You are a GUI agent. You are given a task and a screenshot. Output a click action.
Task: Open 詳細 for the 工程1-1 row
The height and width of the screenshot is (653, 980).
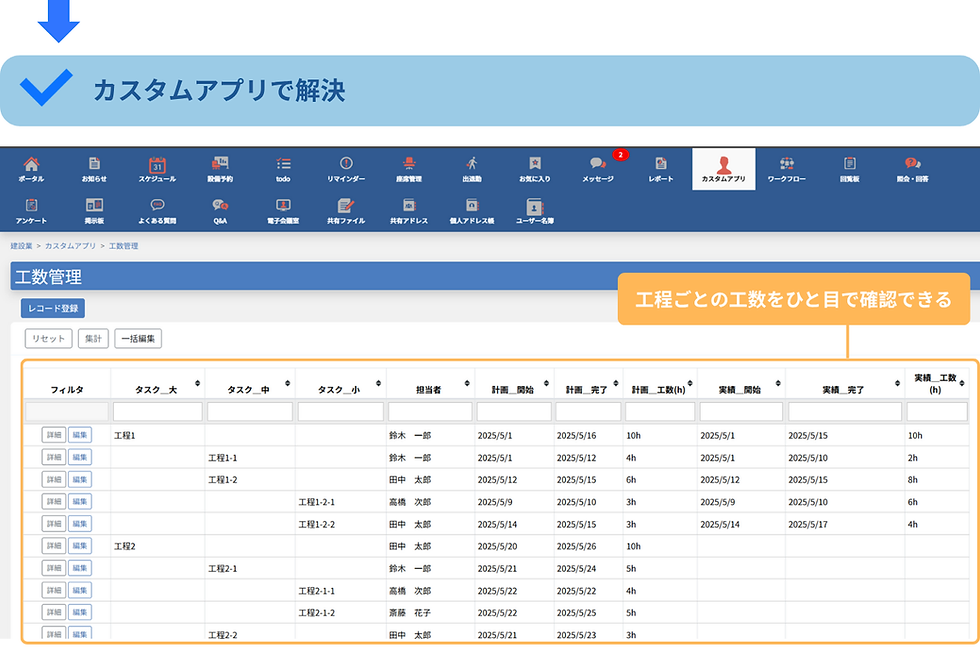54,457
